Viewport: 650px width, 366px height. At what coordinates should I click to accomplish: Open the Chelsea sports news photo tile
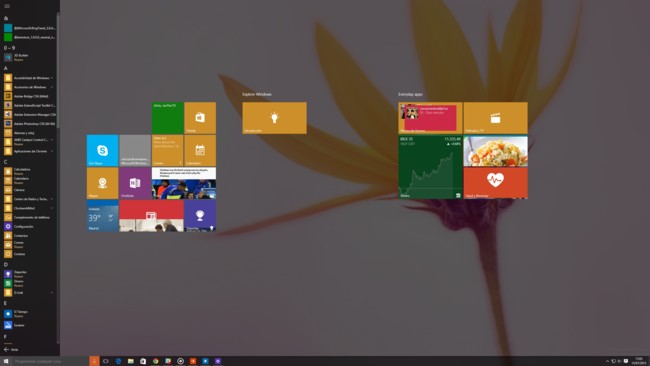tap(184, 183)
